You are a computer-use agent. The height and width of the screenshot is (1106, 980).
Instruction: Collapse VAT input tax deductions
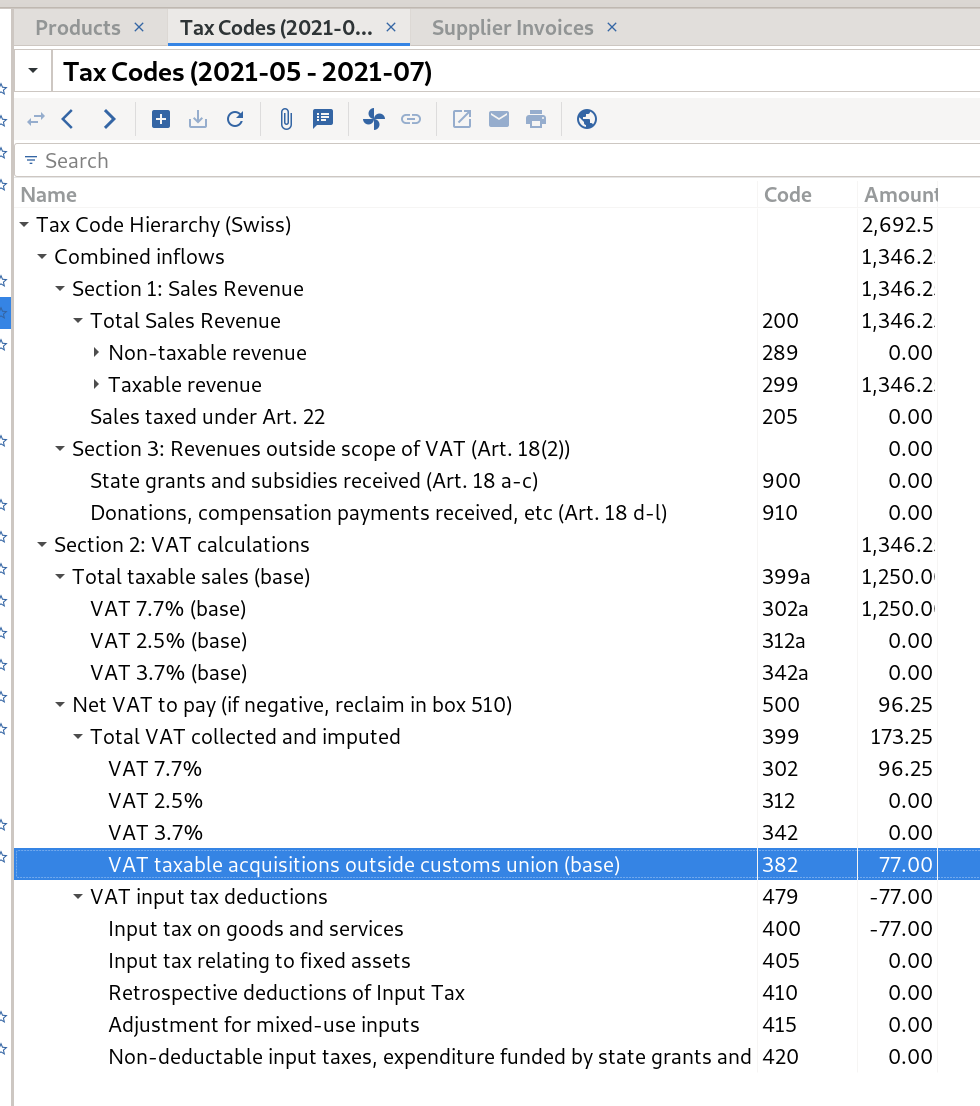78,897
